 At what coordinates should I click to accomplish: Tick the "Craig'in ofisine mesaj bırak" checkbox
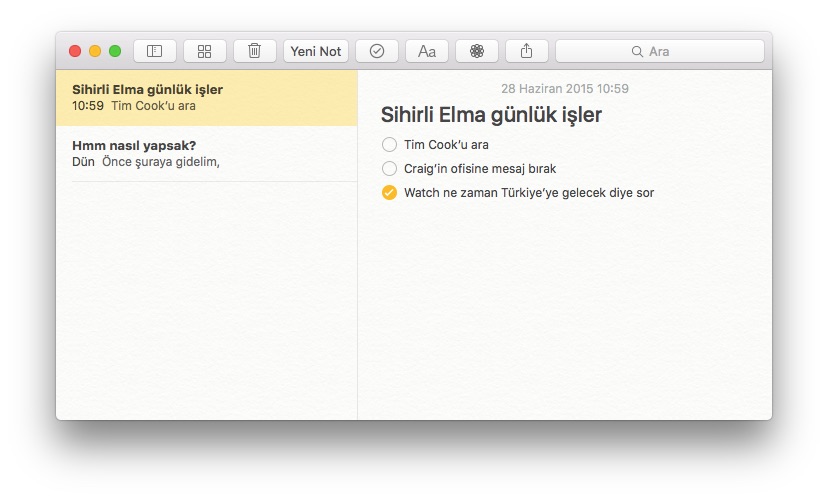click(x=389, y=169)
